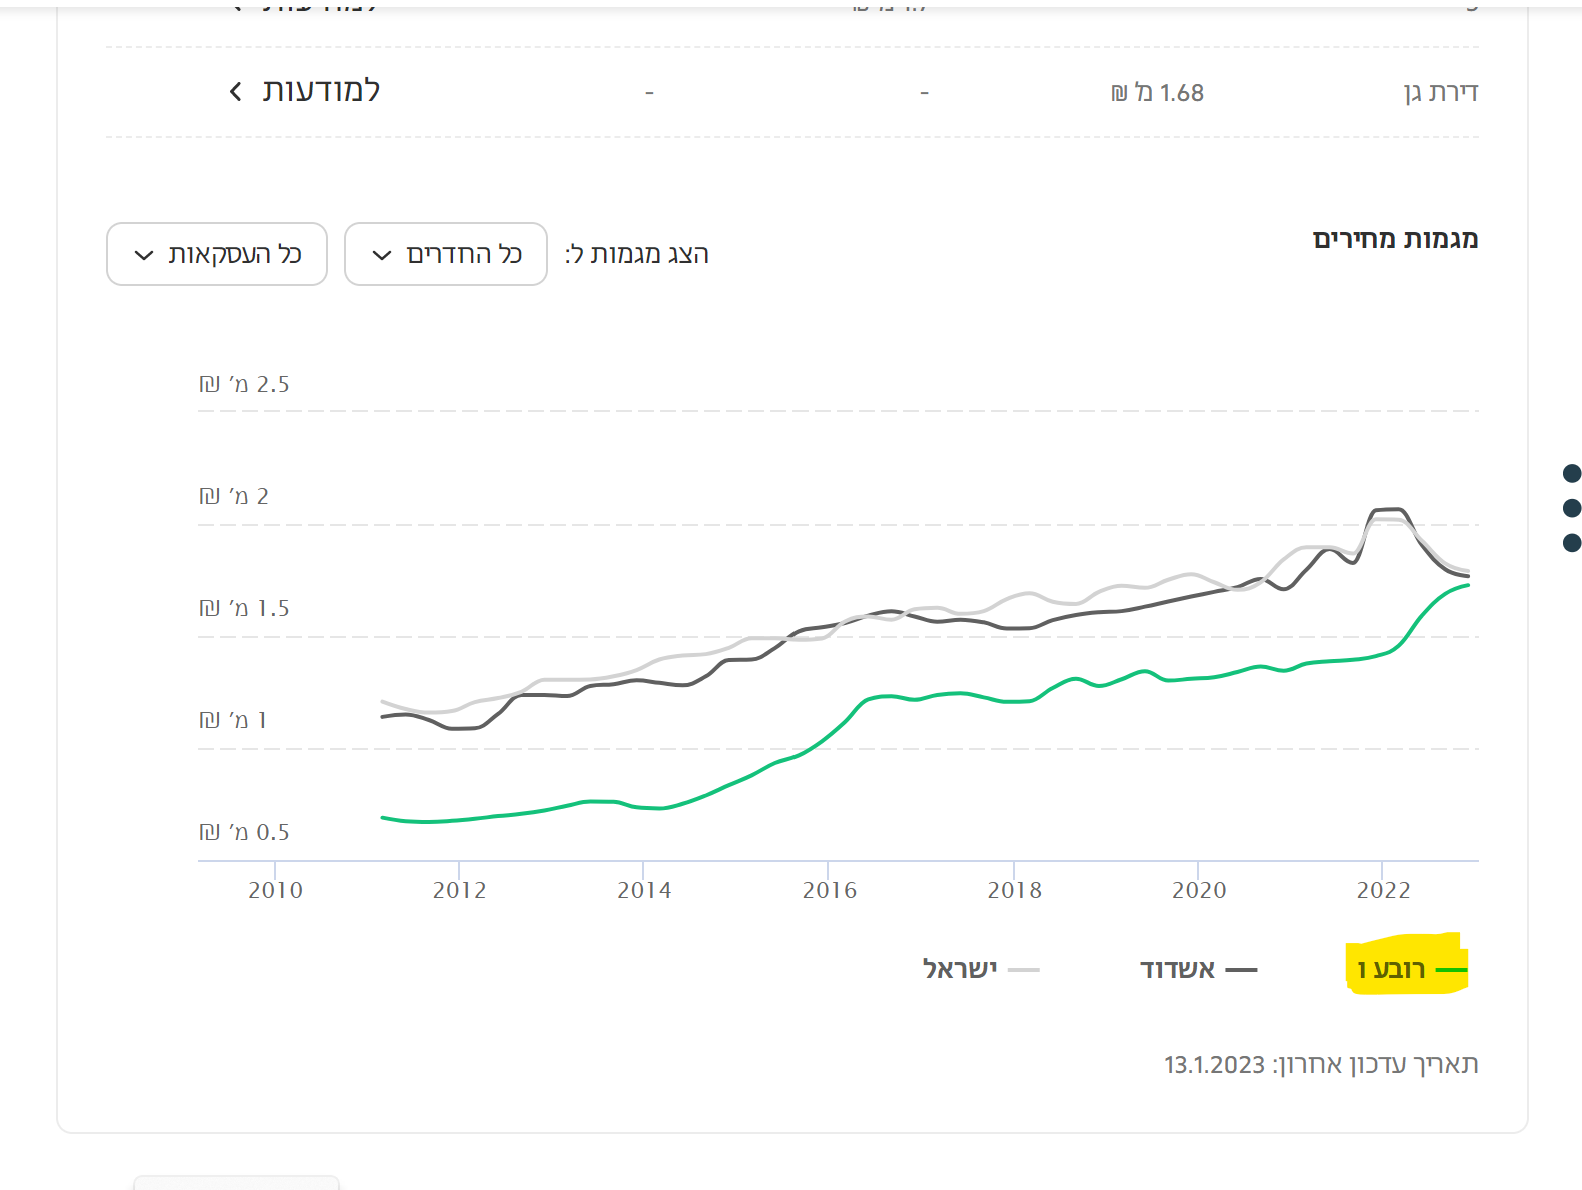Select the top dot on right edge
1582x1190 pixels.
pyautogui.click(x=1571, y=473)
